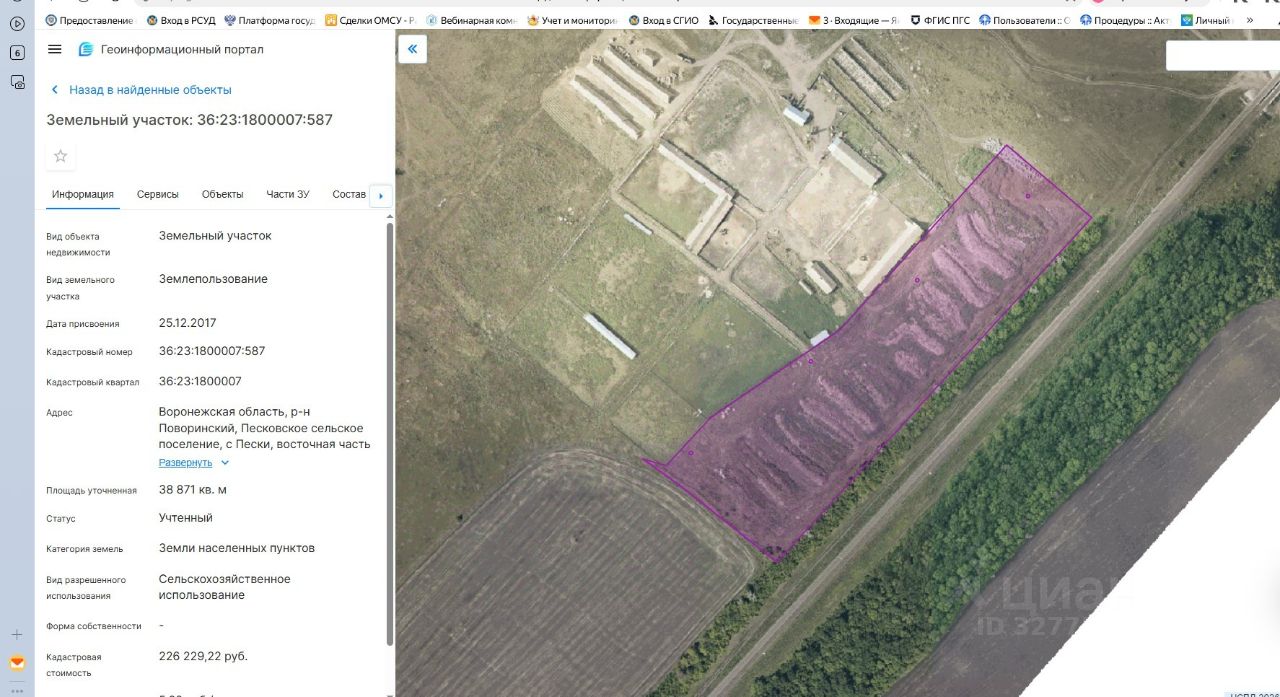
Task: Open the Платформа госуд bookmark
Action: pyautogui.click(x=269, y=20)
